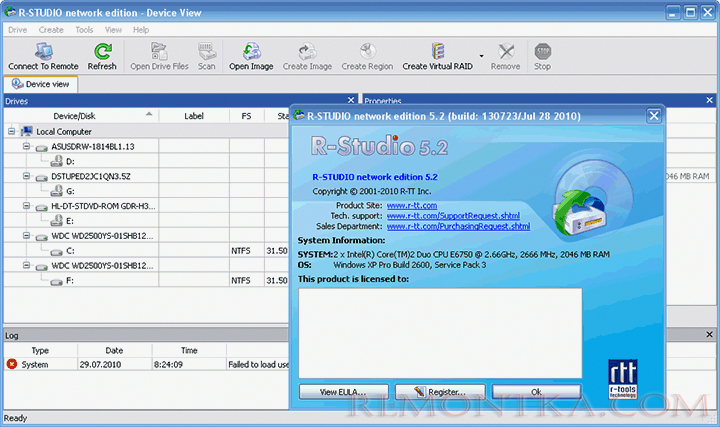Open the Tools menu
Viewport: 720px width, 427px height.
(84, 30)
